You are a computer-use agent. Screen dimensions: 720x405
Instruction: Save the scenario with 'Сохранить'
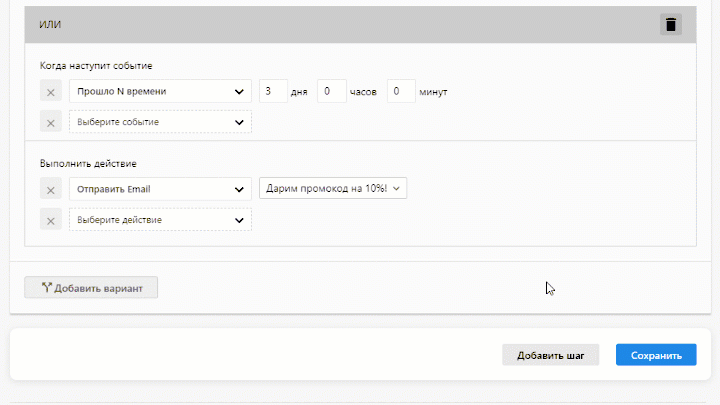pyautogui.click(x=655, y=355)
